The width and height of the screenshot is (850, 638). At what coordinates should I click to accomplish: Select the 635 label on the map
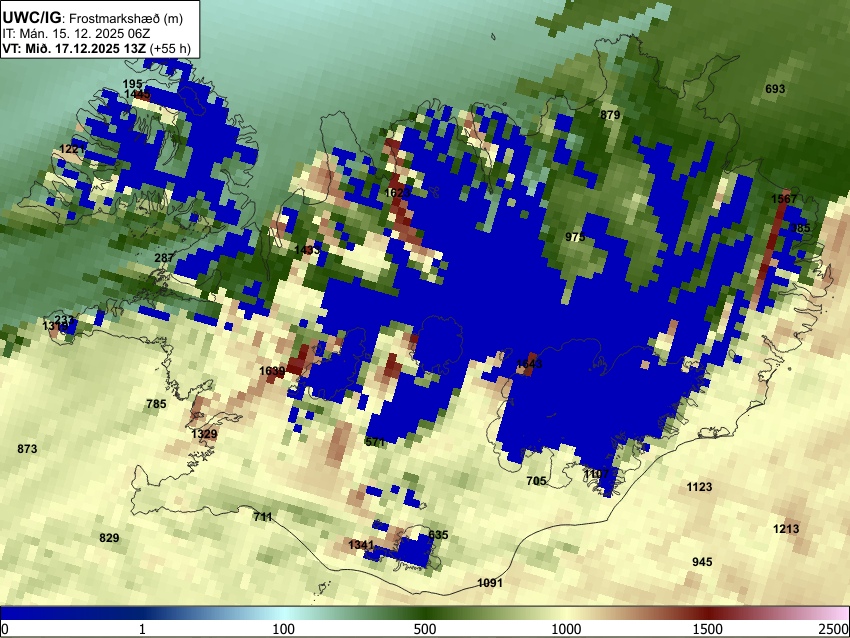[438, 535]
